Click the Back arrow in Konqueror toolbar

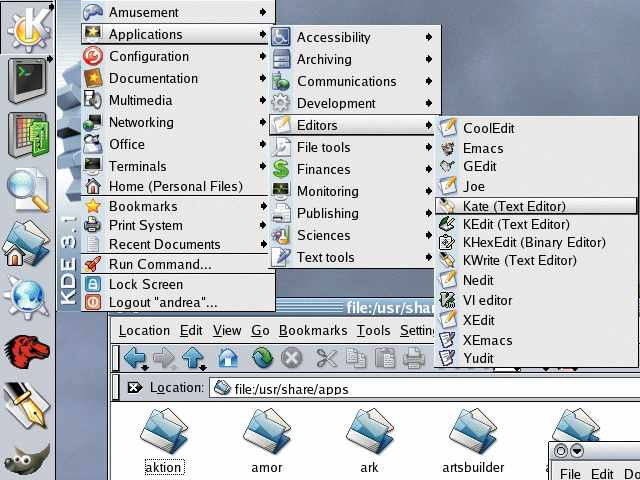pos(135,358)
